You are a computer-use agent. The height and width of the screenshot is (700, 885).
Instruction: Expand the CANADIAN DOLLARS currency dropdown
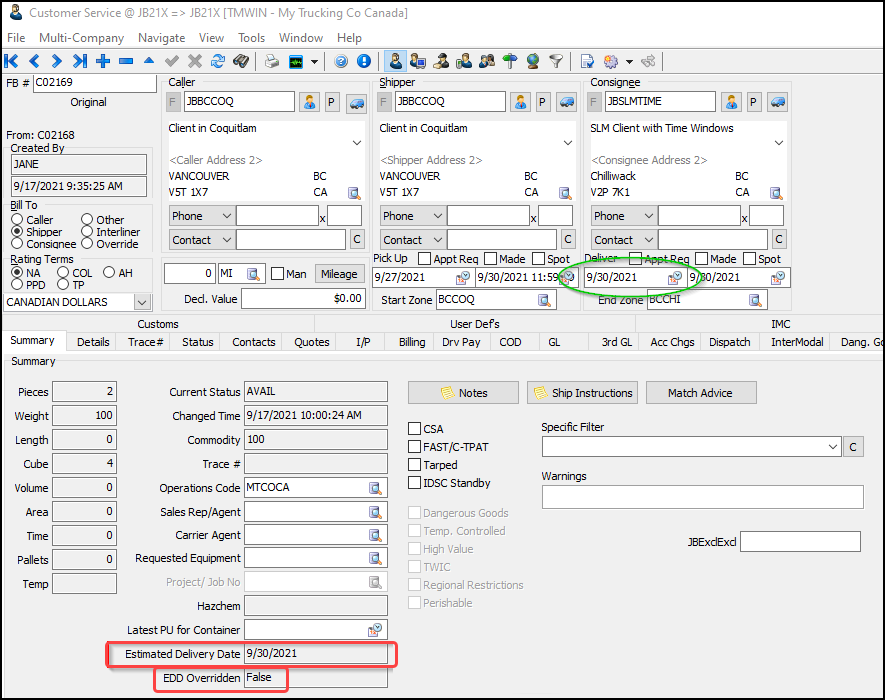coord(141,302)
